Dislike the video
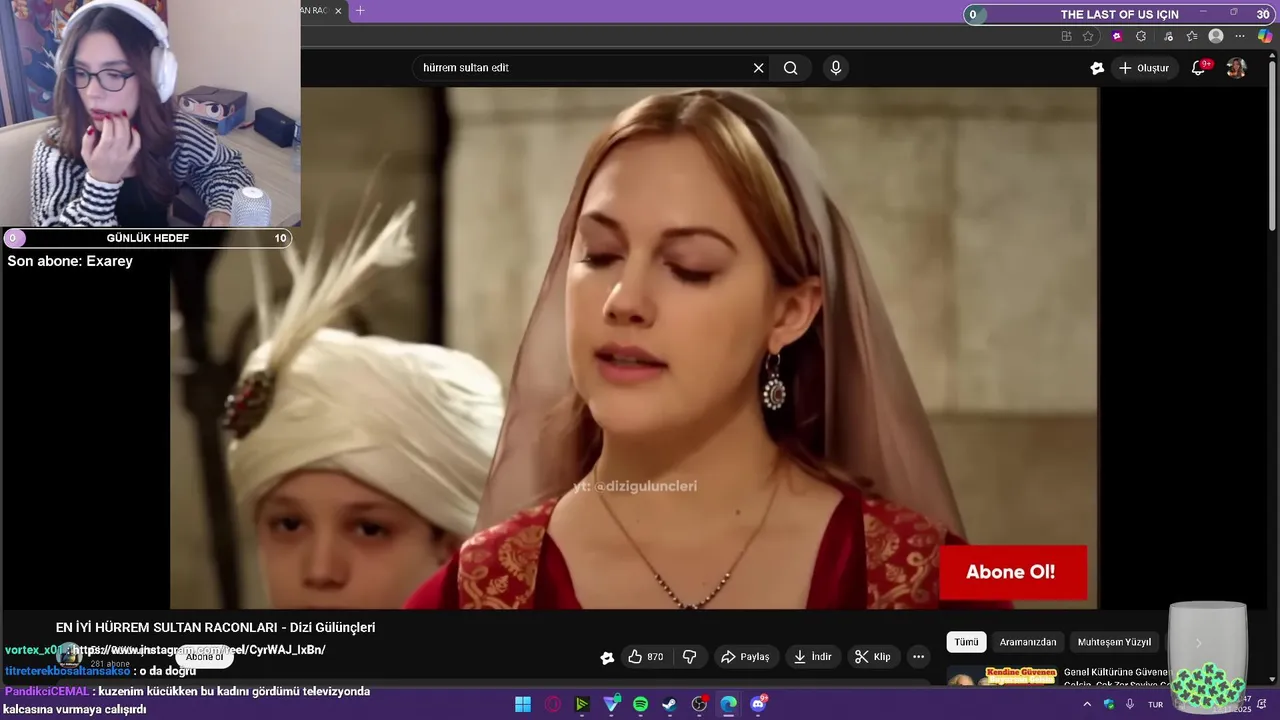Viewport: 1280px width, 720px height. click(x=689, y=657)
